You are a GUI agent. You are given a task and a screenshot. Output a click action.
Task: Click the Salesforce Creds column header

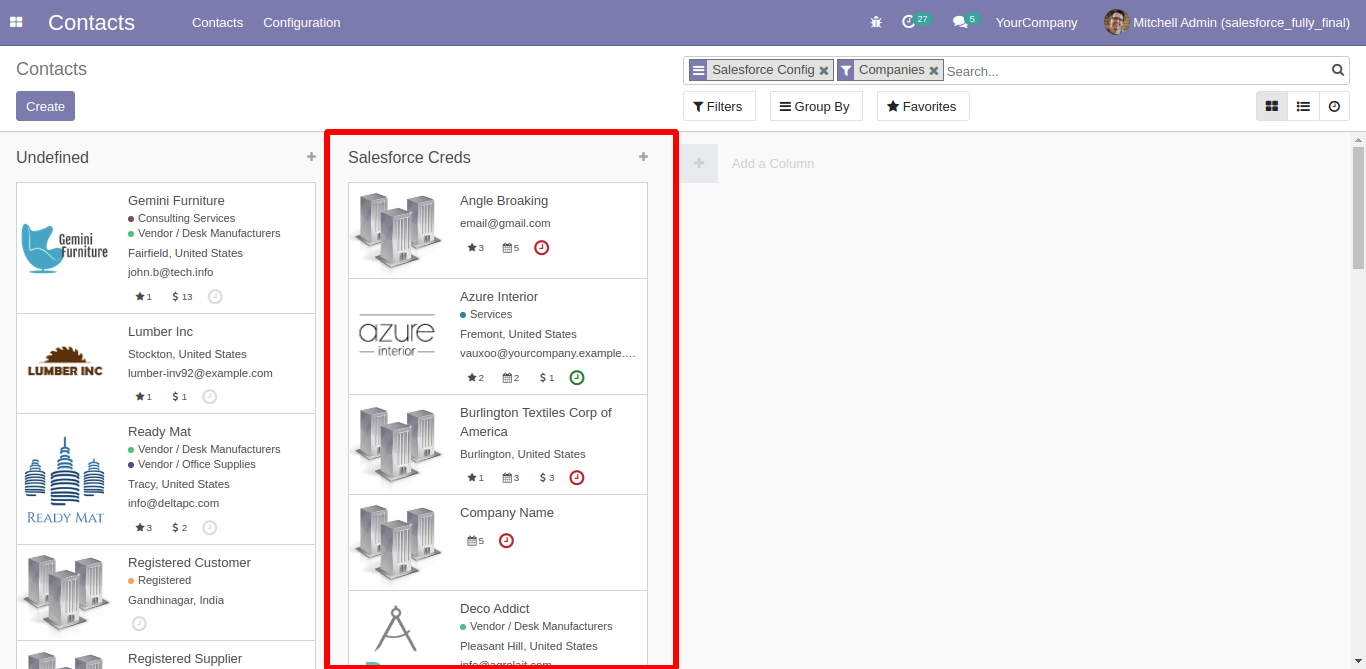coord(409,157)
